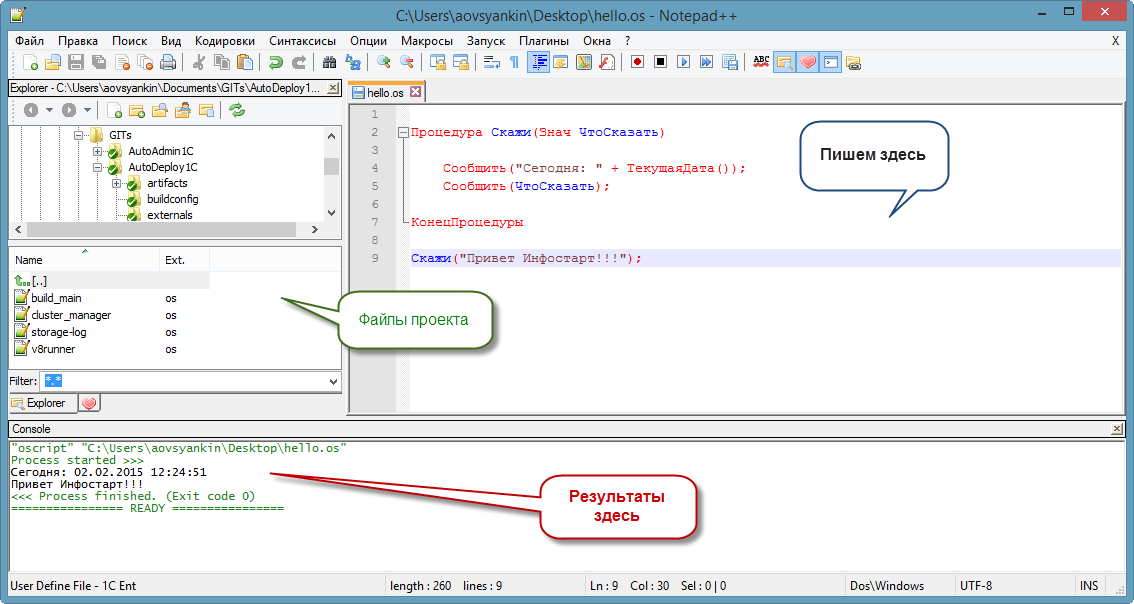Switch to the hello.os document tab

tap(386, 92)
